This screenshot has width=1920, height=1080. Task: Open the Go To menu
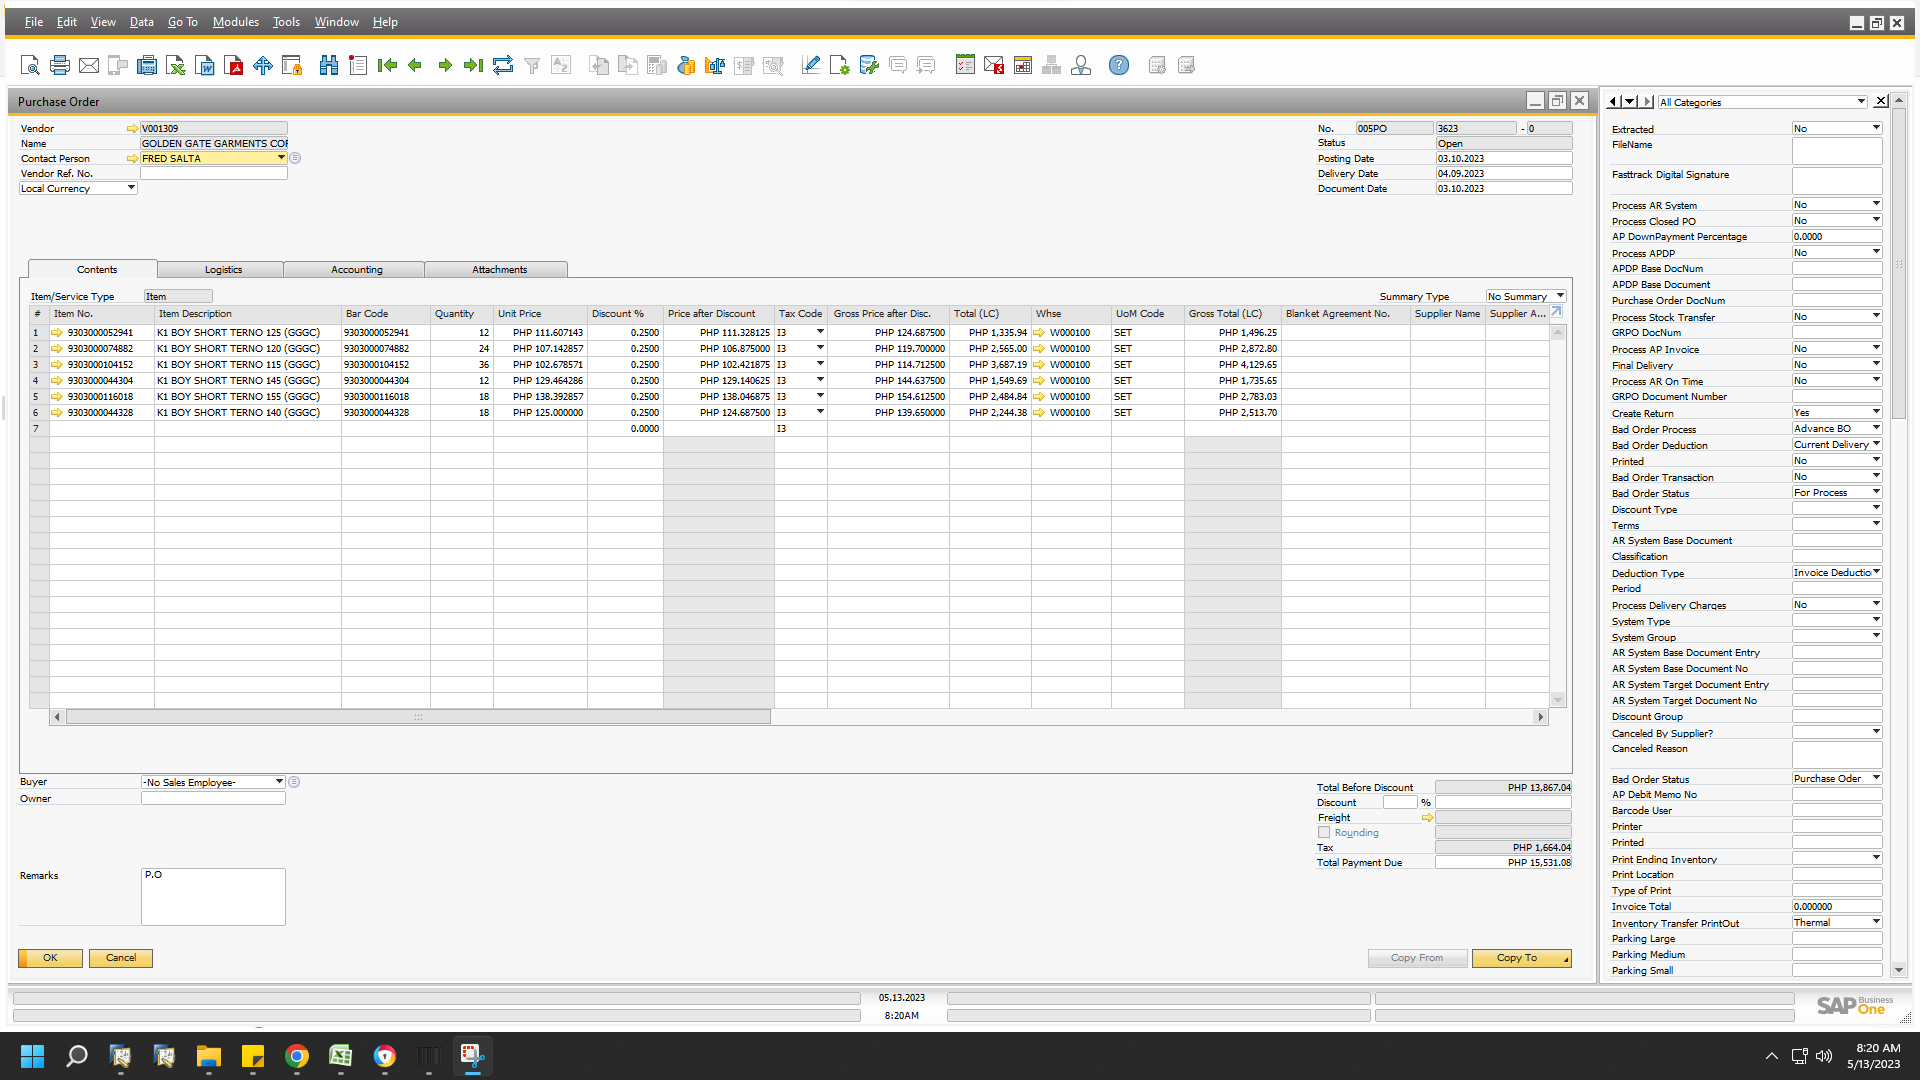tap(182, 22)
